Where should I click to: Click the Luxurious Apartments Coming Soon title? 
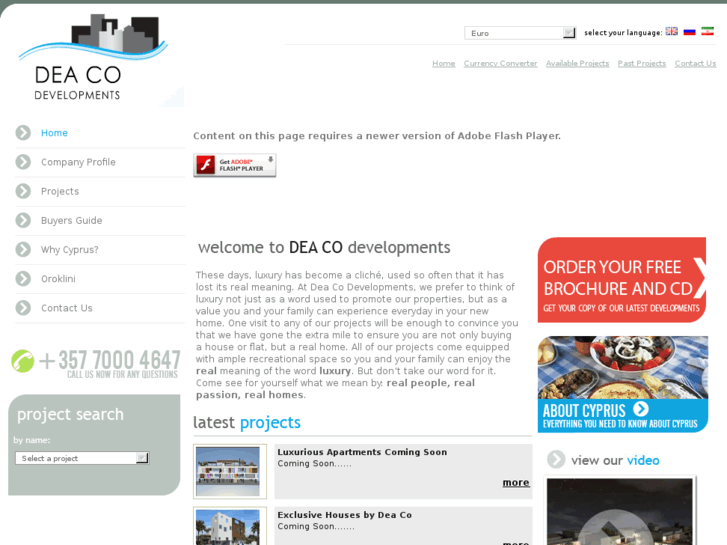coord(362,452)
